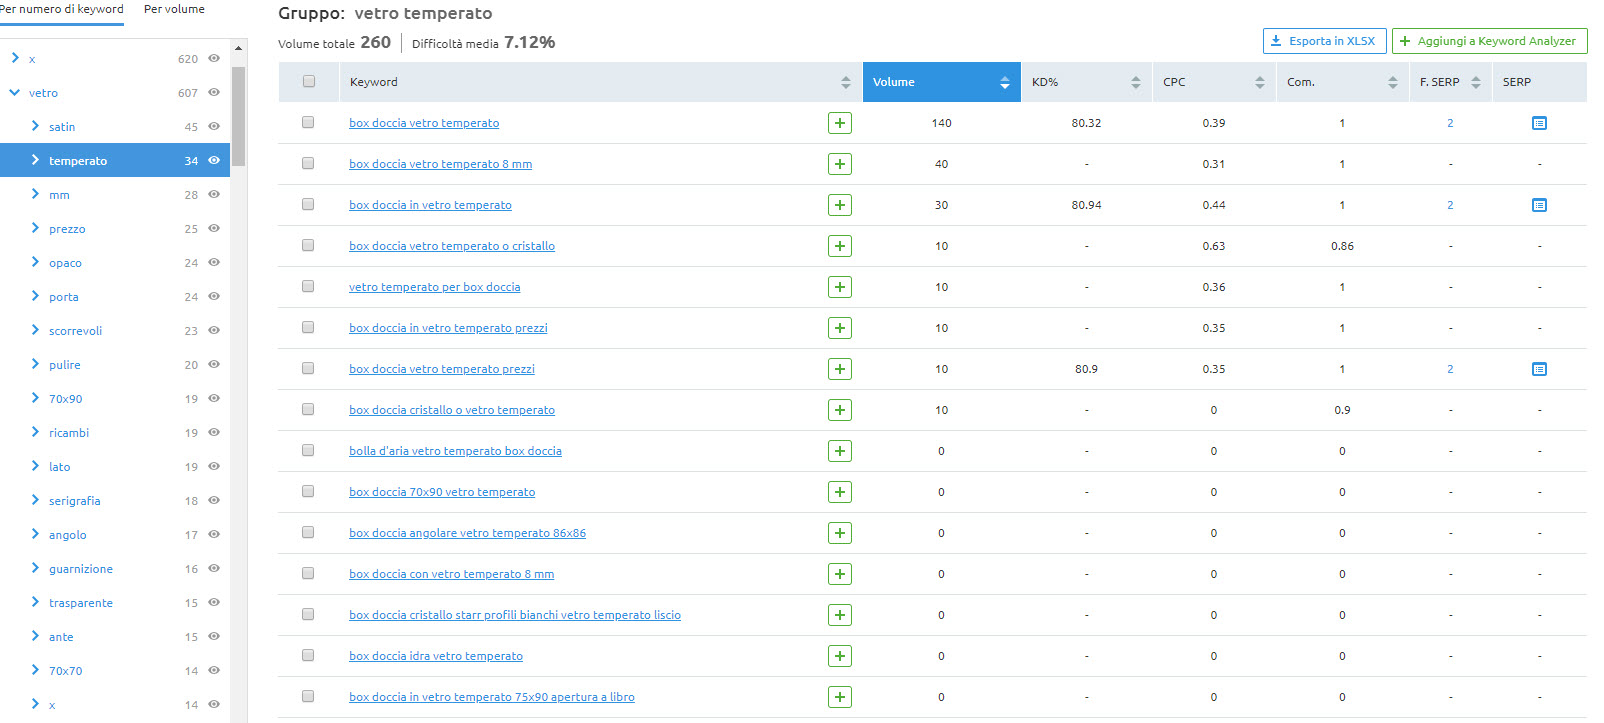The image size is (1604, 723).
Task: Add 'box doccia vetro temperato' with plus icon
Action: pos(840,123)
